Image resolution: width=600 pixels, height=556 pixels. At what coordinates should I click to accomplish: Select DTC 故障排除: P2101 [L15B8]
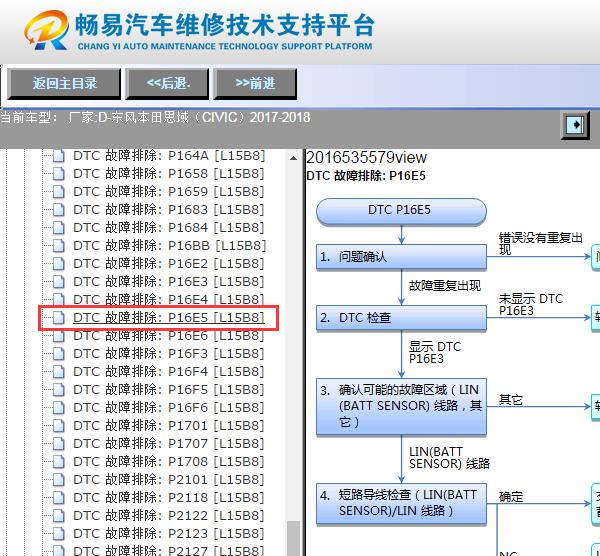[x=169, y=479]
